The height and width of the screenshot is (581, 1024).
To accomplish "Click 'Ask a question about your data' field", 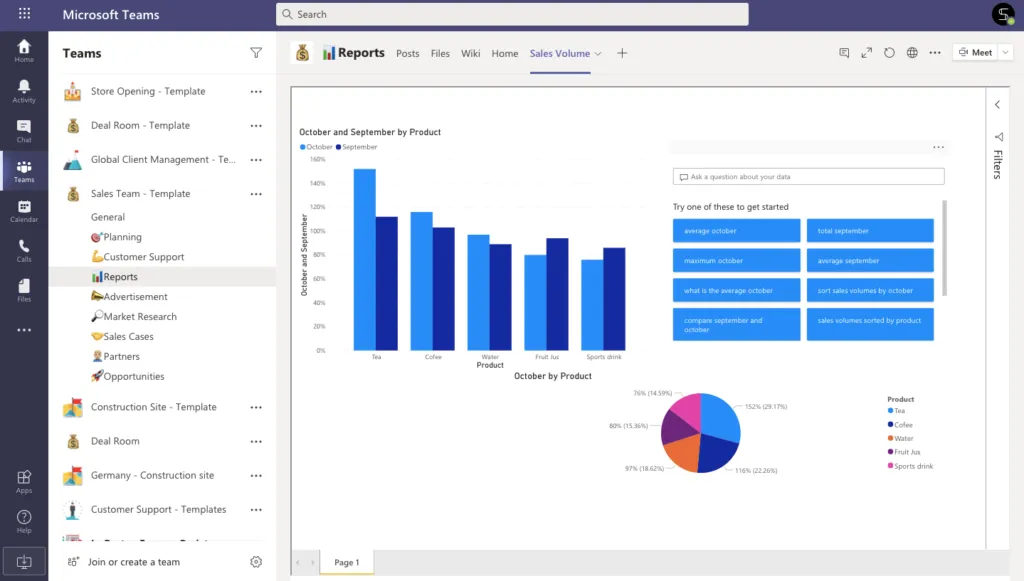I will click(808, 176).
